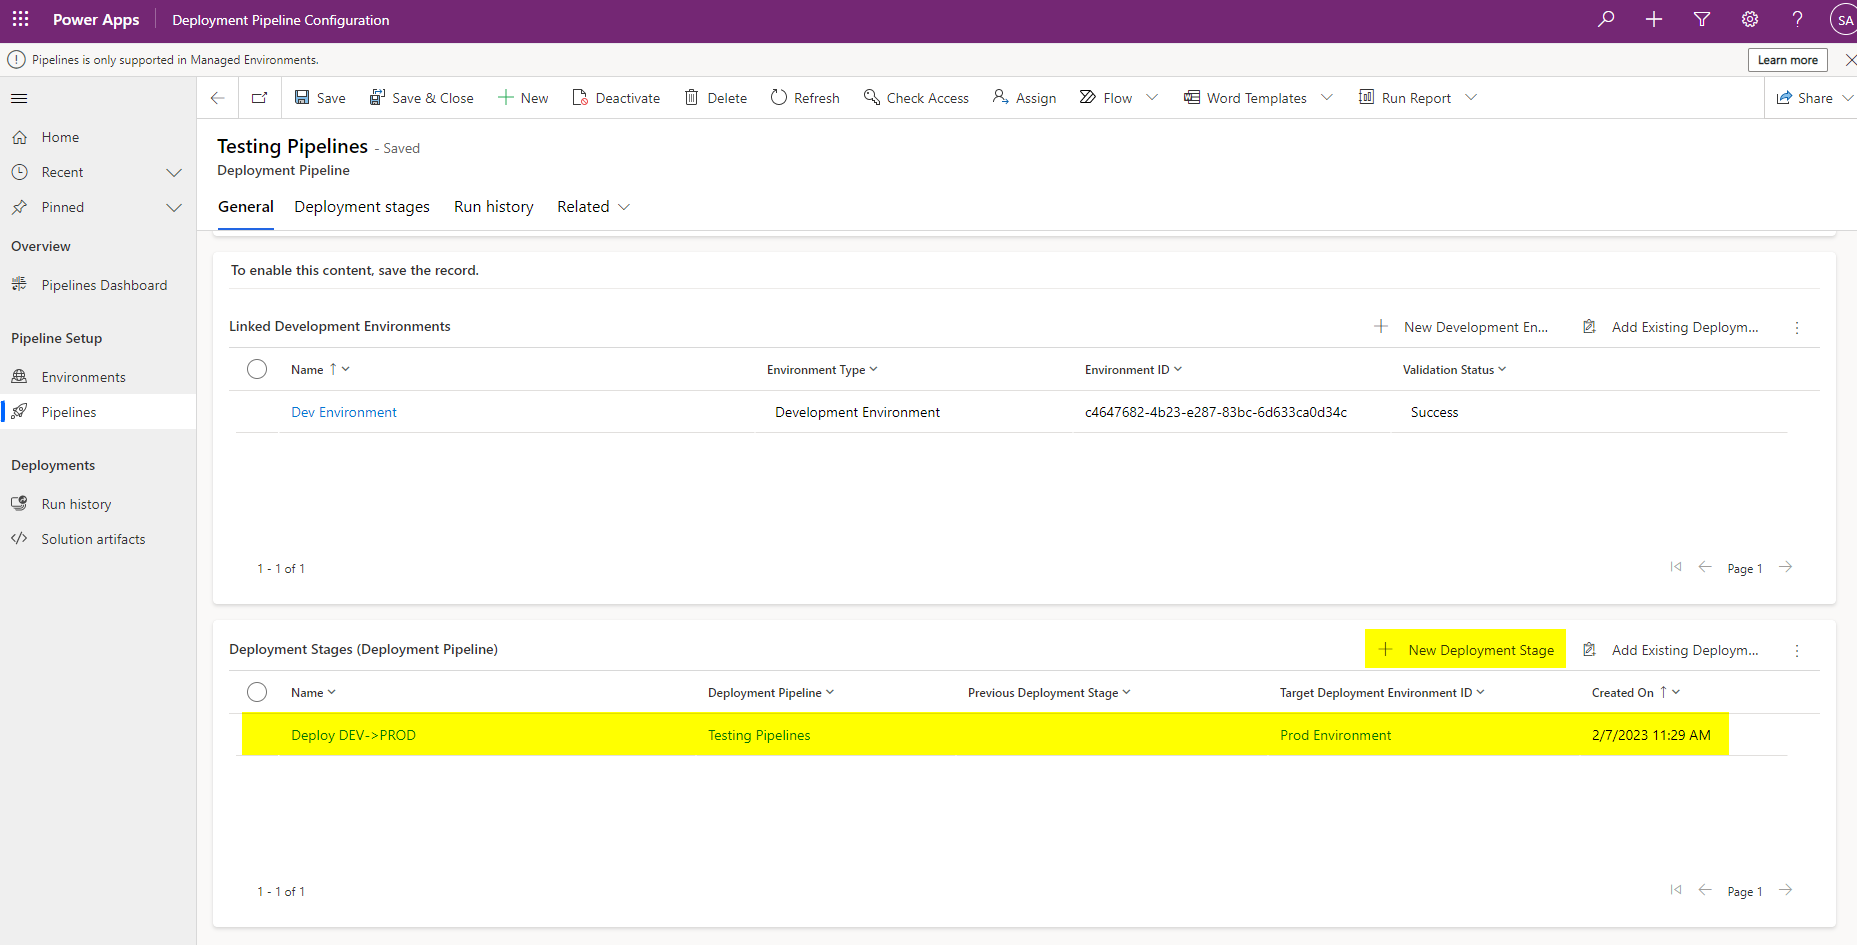
Task: Click Recent in sidebar
Action: [62, 172]
